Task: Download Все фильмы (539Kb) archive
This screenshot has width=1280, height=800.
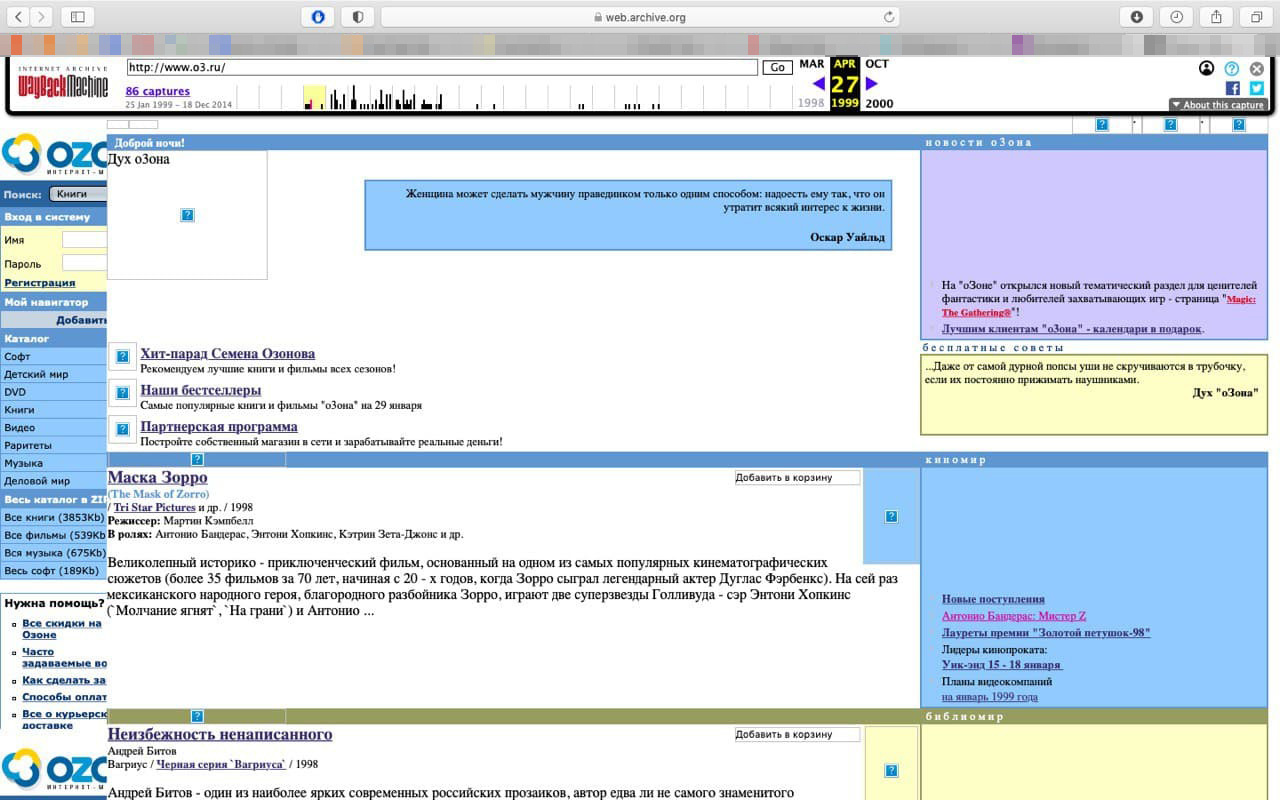Action: [x=53, y=535]
